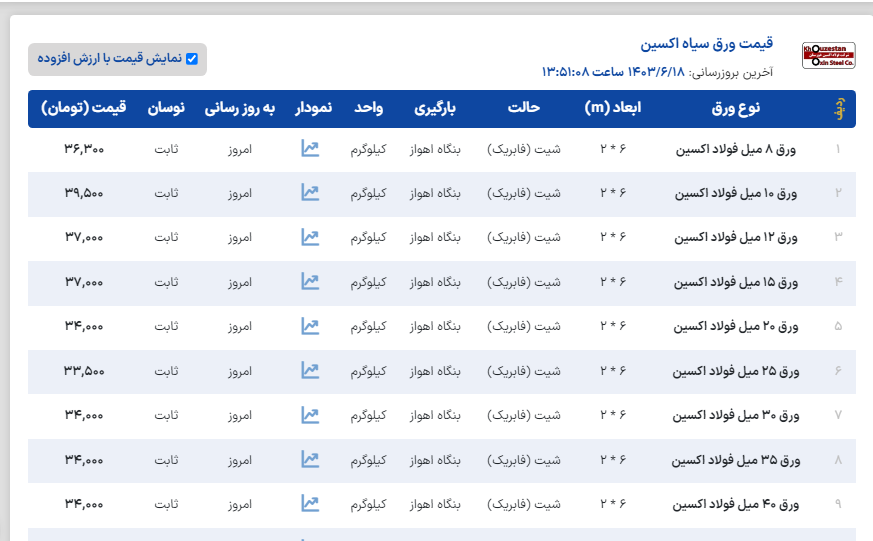The width and height of the screenshot is (873, 541).
Task: Click the قیمت (تومان) column header
Action: pos(84,108)
